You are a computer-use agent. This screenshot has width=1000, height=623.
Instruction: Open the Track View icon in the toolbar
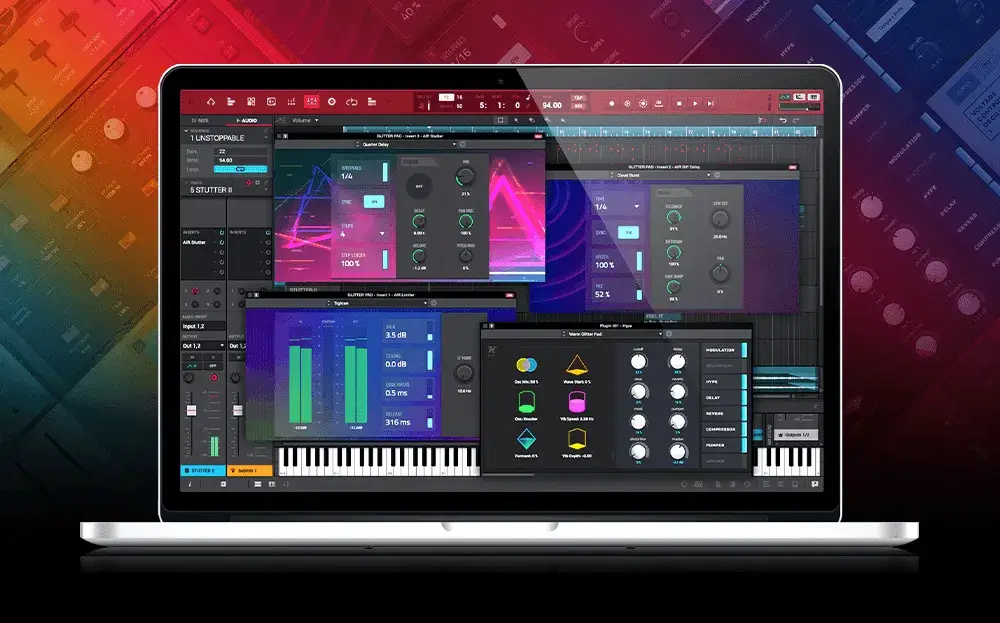[x=230, y=101]
